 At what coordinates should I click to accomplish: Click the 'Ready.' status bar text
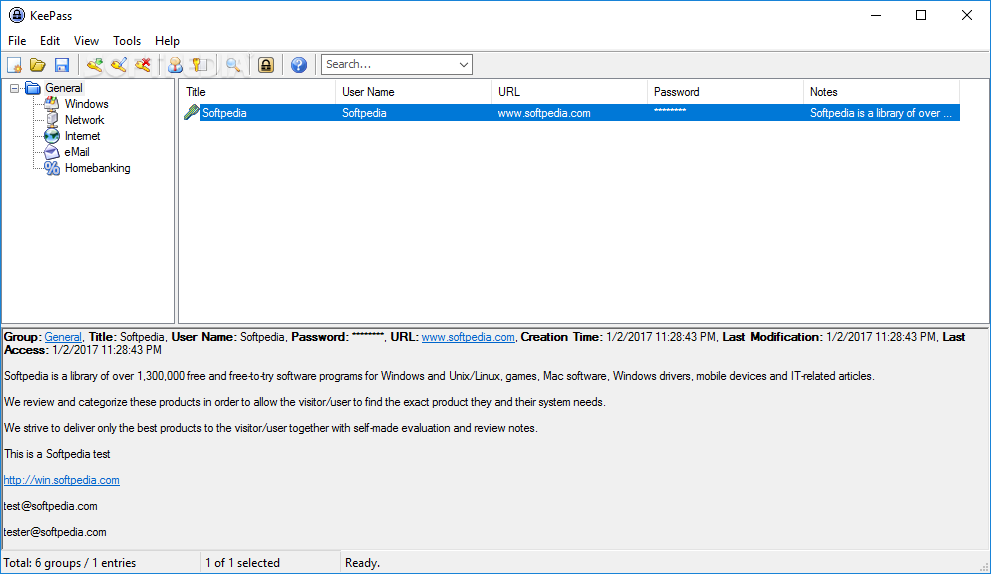[x=362, y=563]
